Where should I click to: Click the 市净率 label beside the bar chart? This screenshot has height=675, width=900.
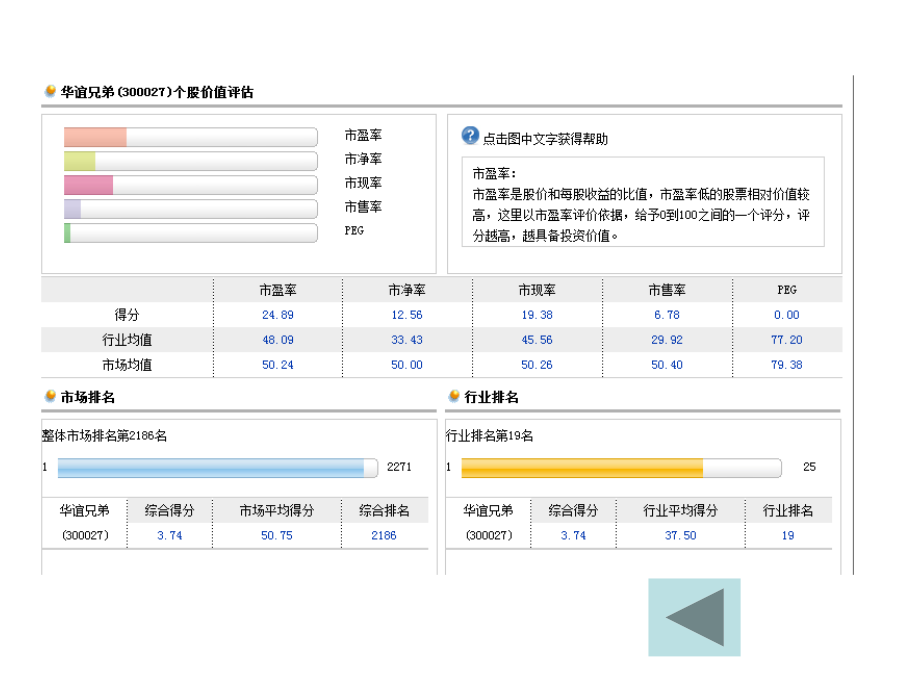363,159
